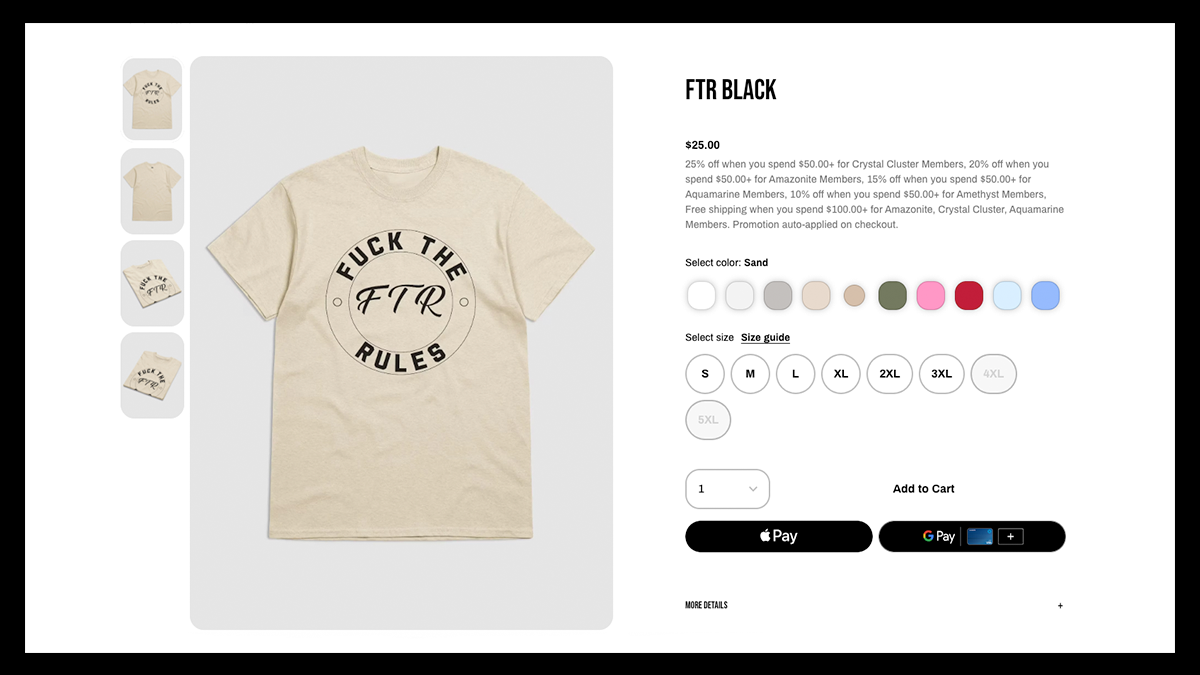Select size S
This screenshot has height=675, width=1200.
[705, 374]
